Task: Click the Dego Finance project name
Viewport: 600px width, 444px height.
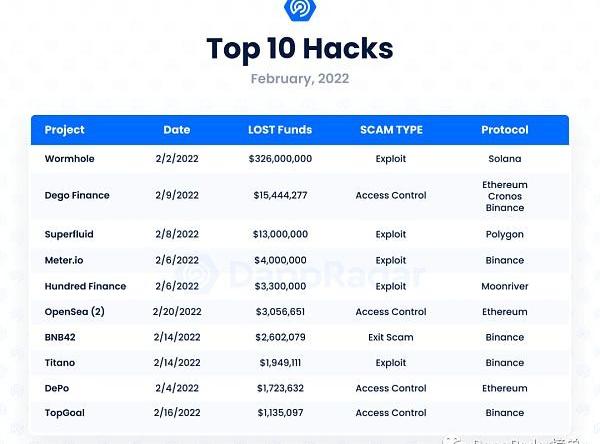Action: coord(77,196)
